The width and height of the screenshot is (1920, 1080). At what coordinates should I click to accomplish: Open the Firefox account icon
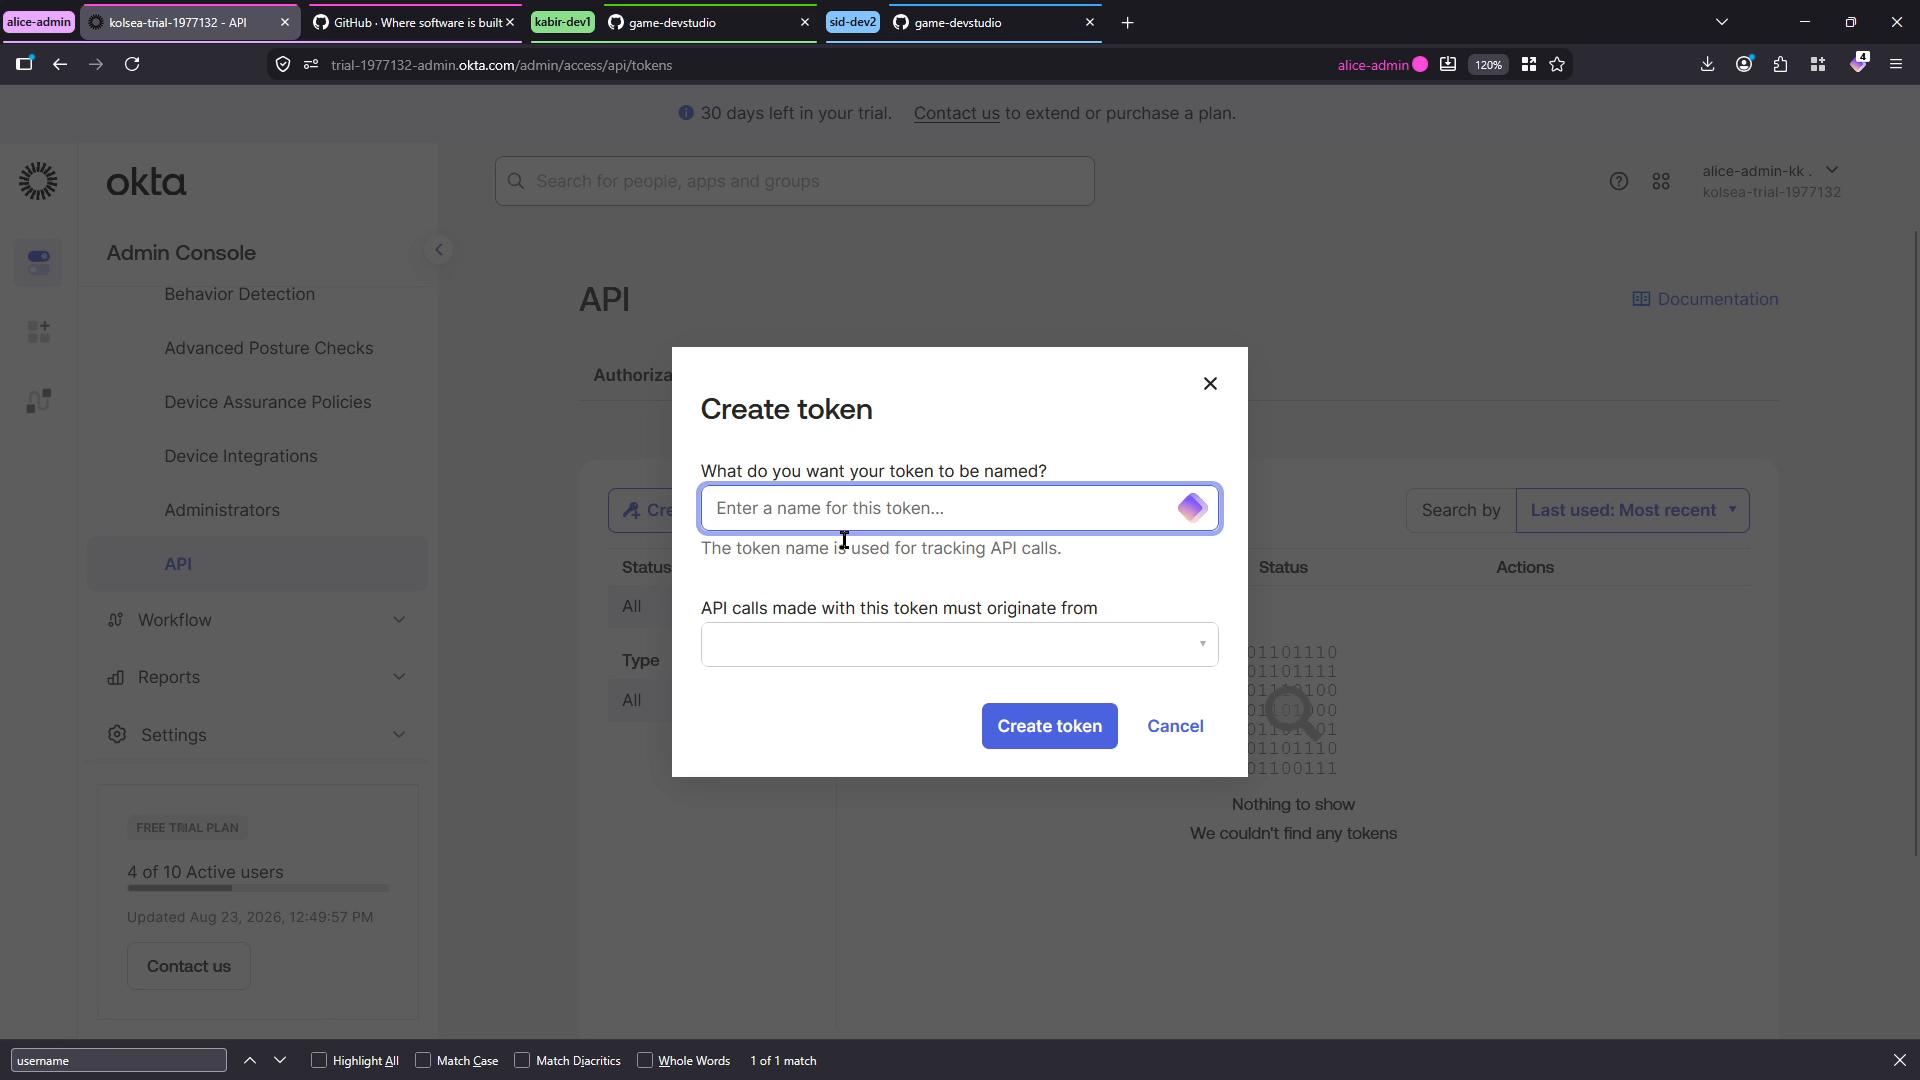click(1744, 64)
